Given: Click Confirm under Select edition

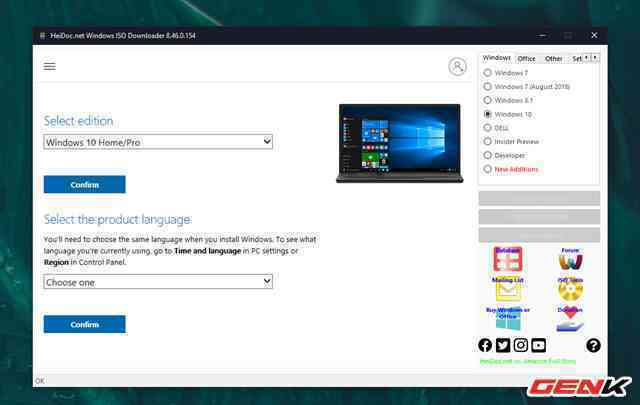Looking at the screenshot, I should point(84,185).
